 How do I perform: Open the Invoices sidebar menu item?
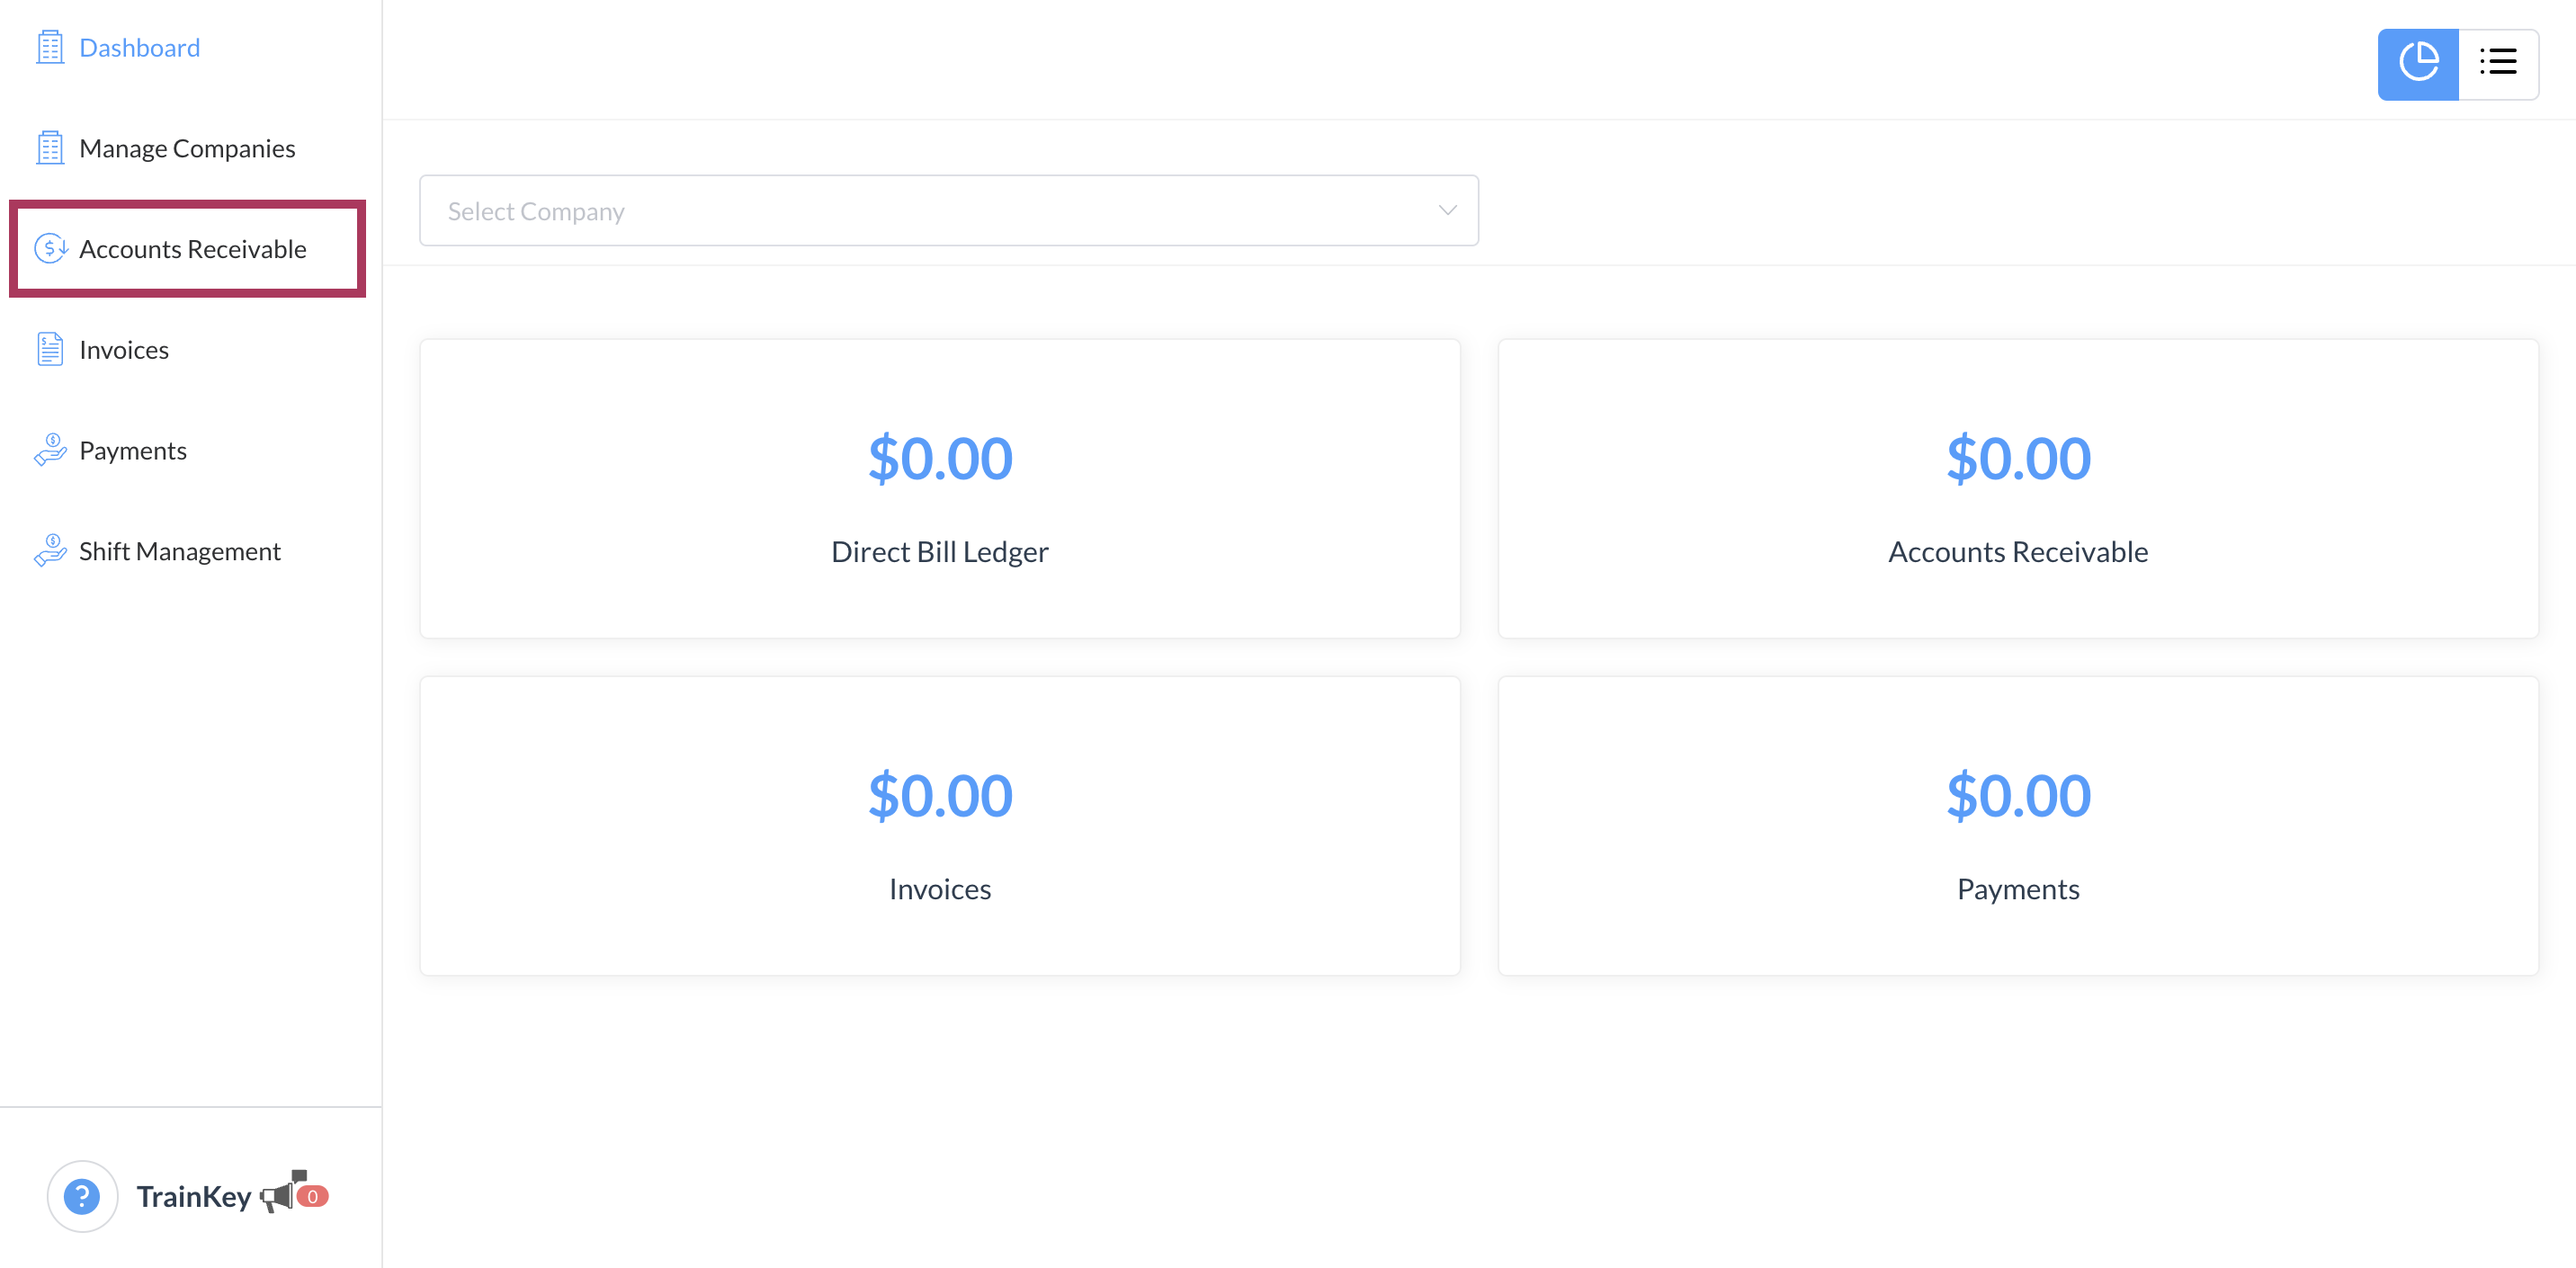coord(124,350)
